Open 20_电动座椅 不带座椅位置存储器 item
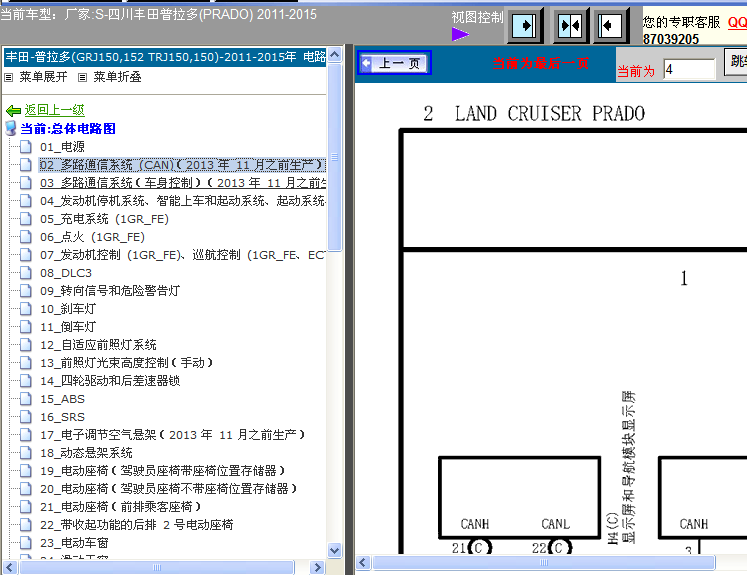This screenshot has height=575, width=747. pyautogui.click(x=169, y=489)
